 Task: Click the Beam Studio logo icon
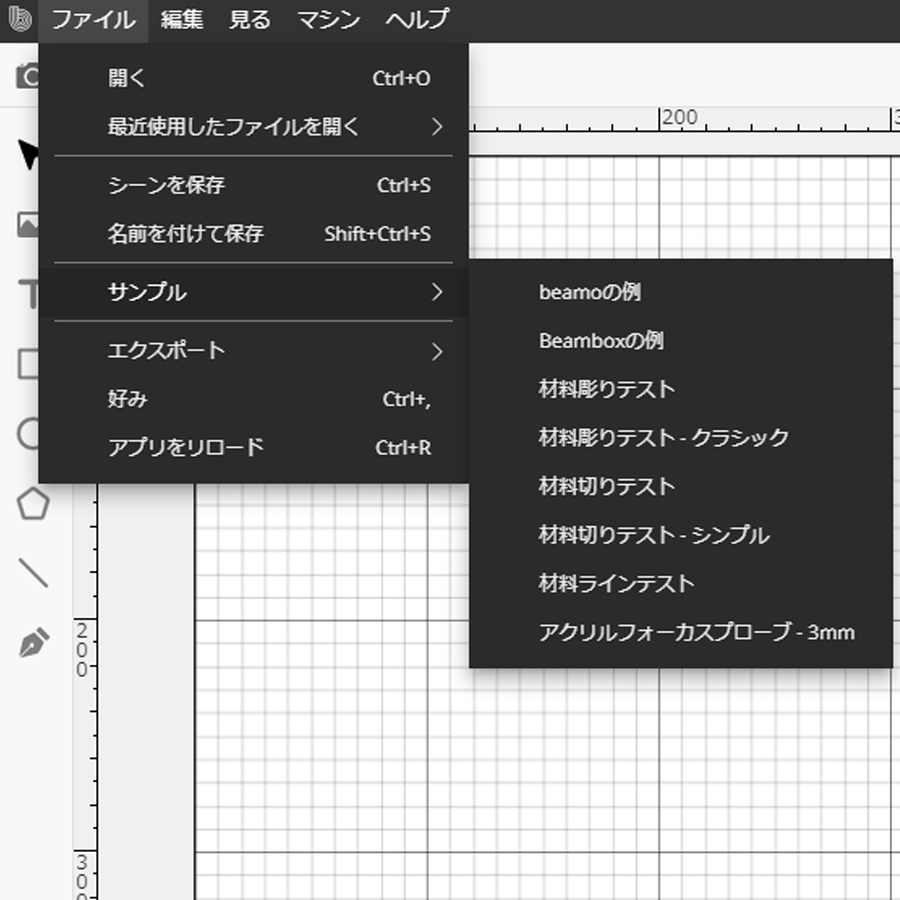pos(18,18)
